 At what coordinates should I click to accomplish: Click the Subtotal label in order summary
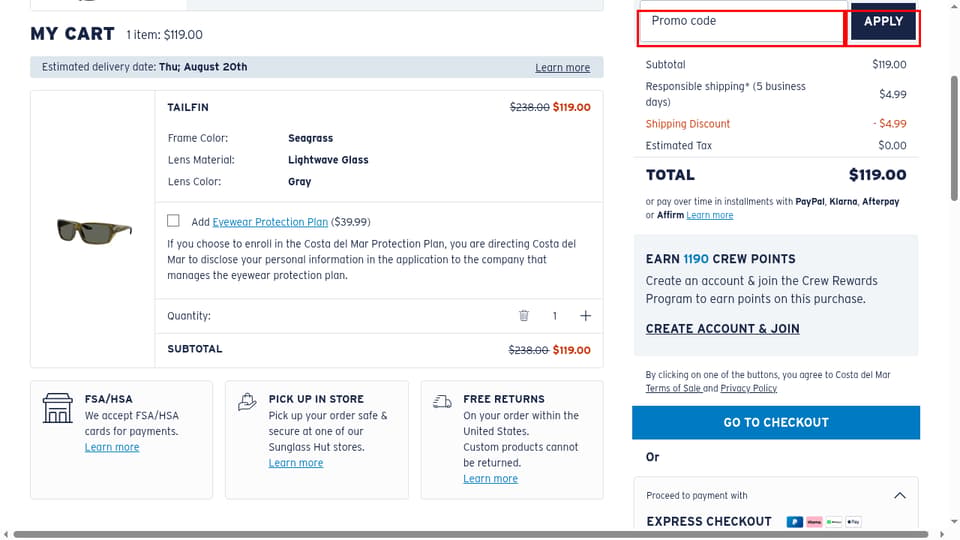(666, 64)
